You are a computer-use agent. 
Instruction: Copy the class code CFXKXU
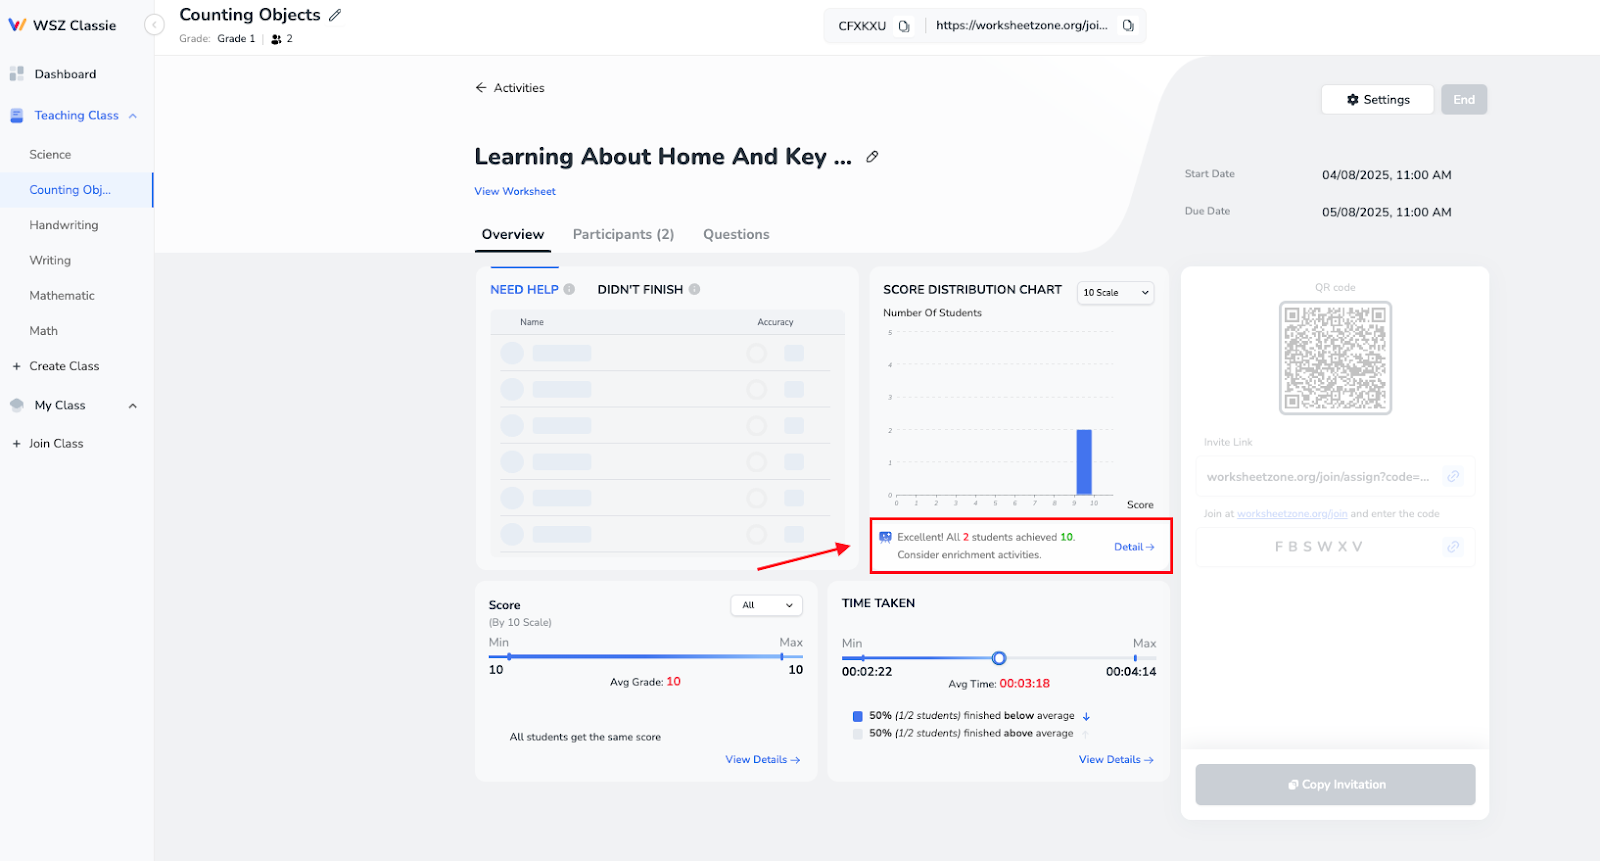coord(904,26)
